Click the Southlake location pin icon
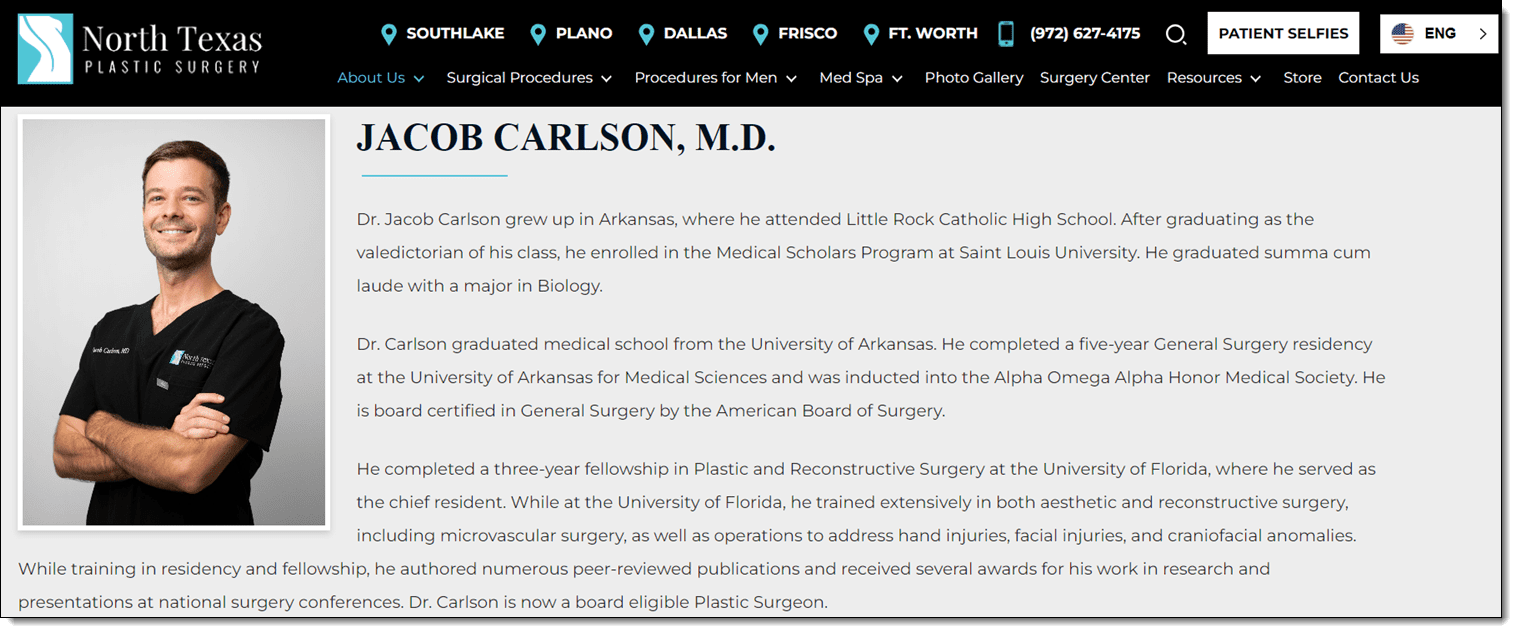 tap(389, 33)
